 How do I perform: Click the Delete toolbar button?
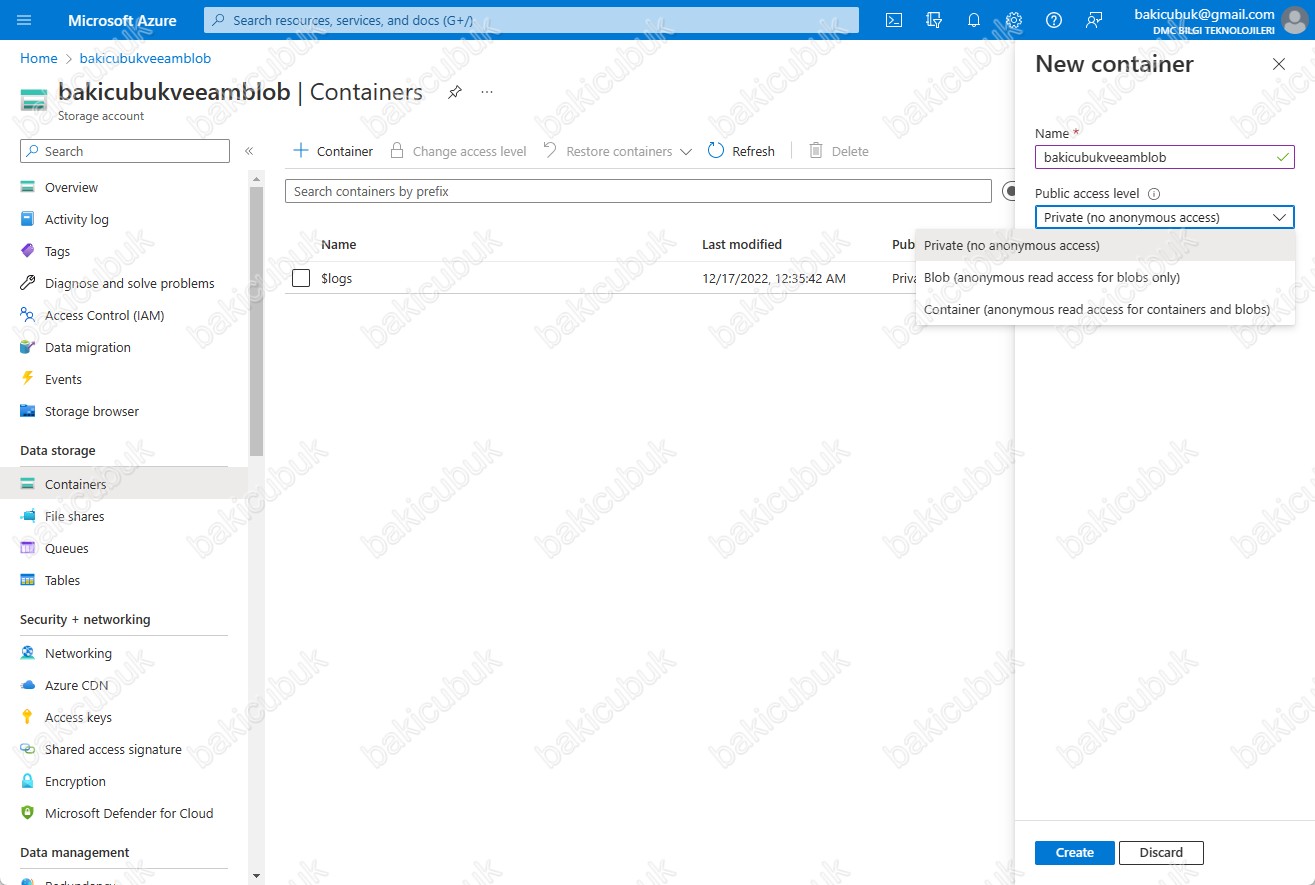click(839, 151)
